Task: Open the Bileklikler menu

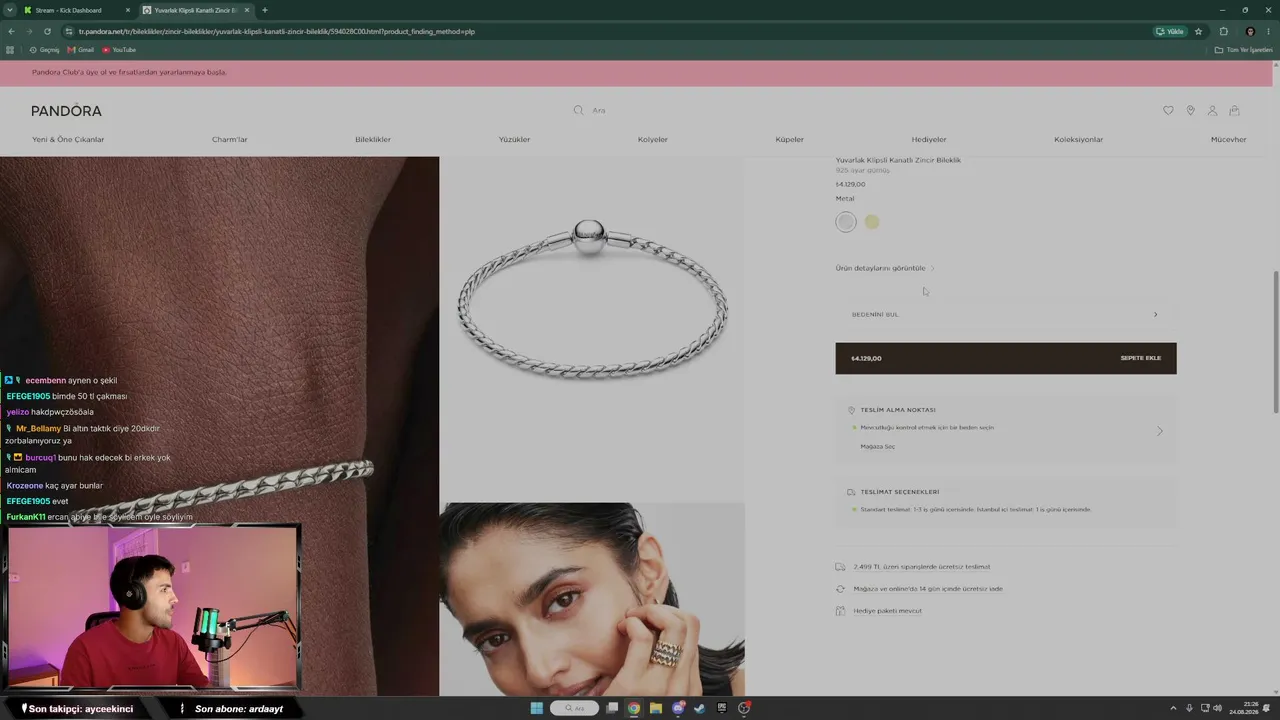Action: click(373, 140)
